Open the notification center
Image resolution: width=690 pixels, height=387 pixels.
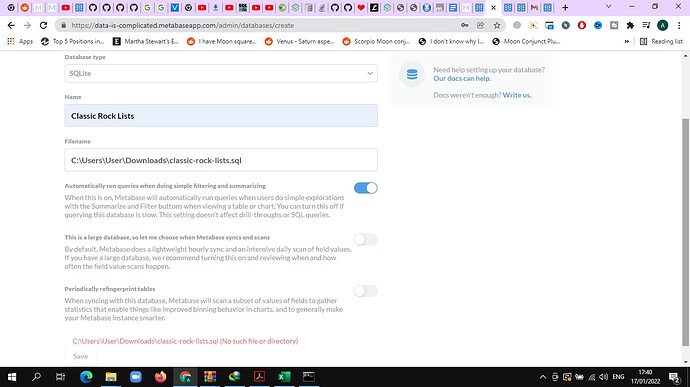(675, 377)
